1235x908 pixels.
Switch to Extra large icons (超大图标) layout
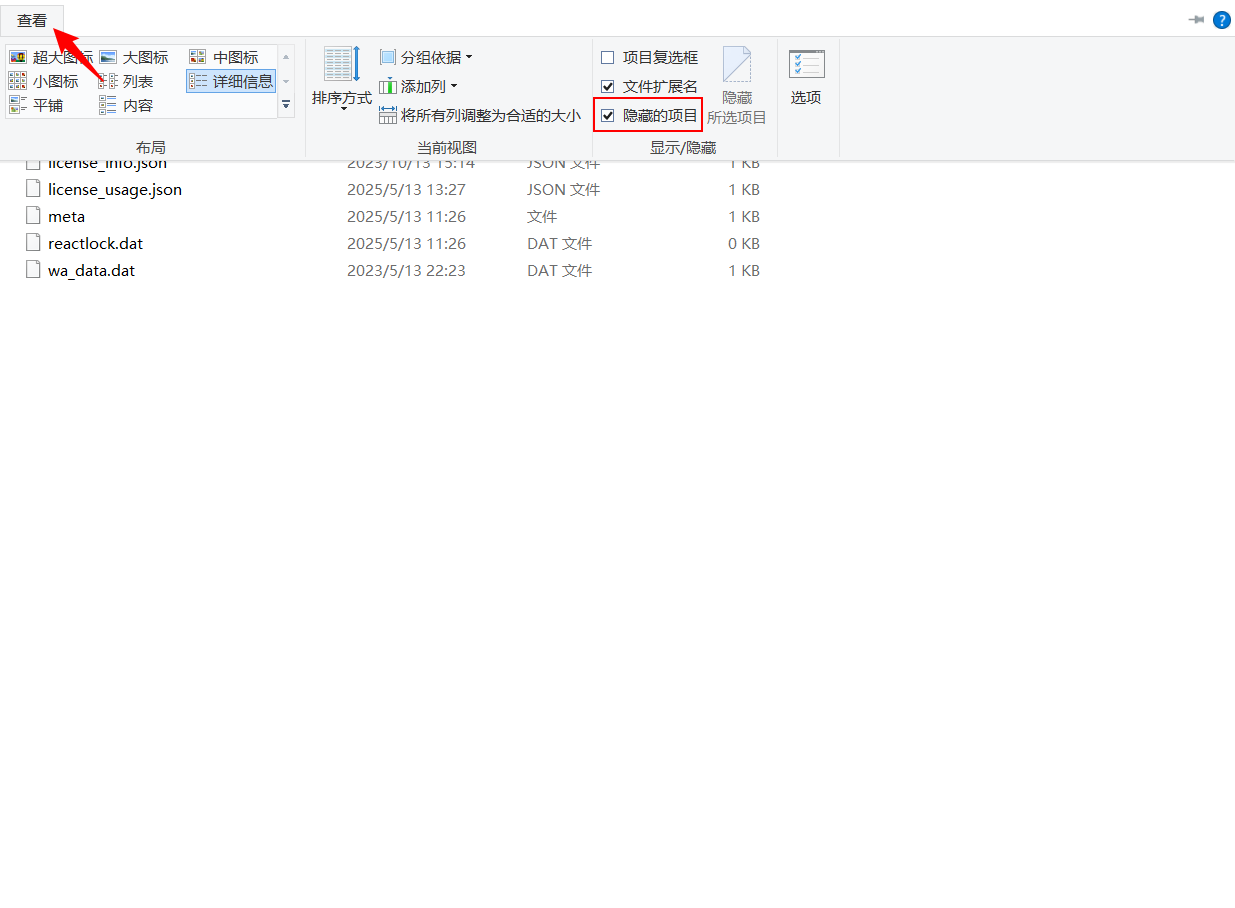pos(51,57)
